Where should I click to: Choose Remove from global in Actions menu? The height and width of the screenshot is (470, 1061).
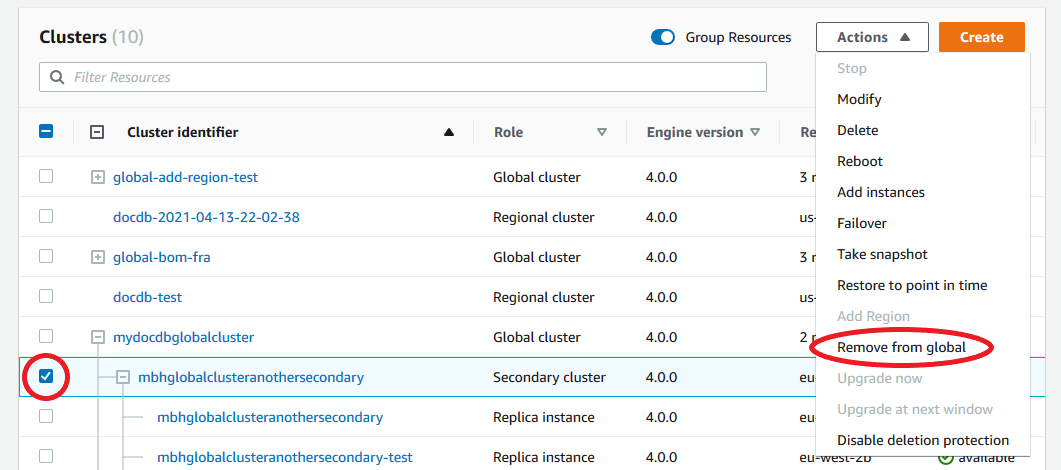tap(901, 347)
